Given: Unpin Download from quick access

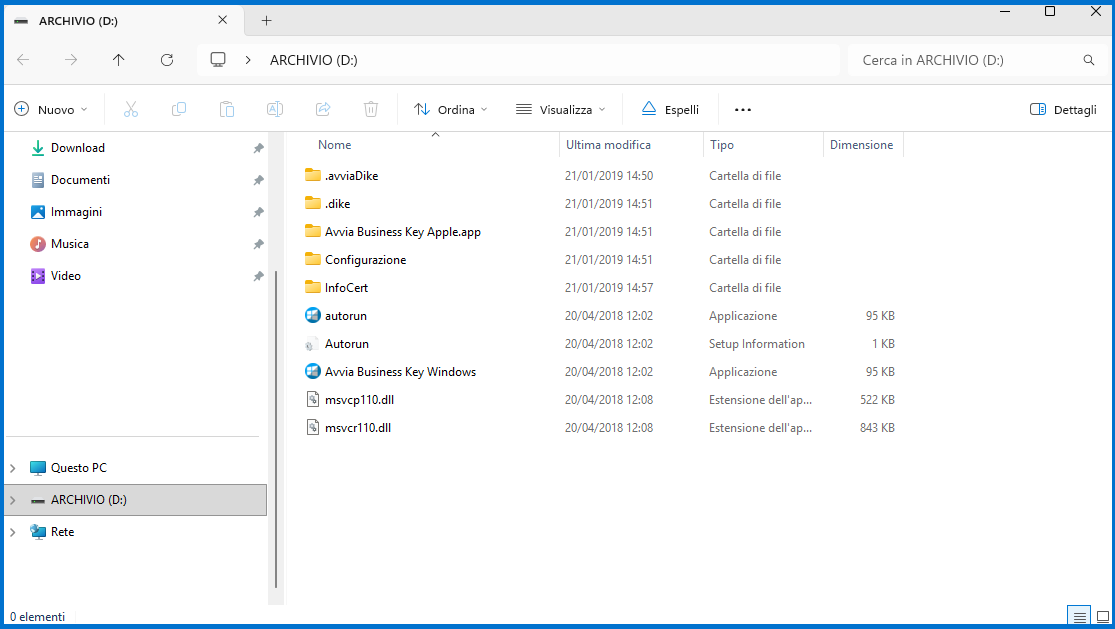Looking at the screenshot, I should pos(258,148).
